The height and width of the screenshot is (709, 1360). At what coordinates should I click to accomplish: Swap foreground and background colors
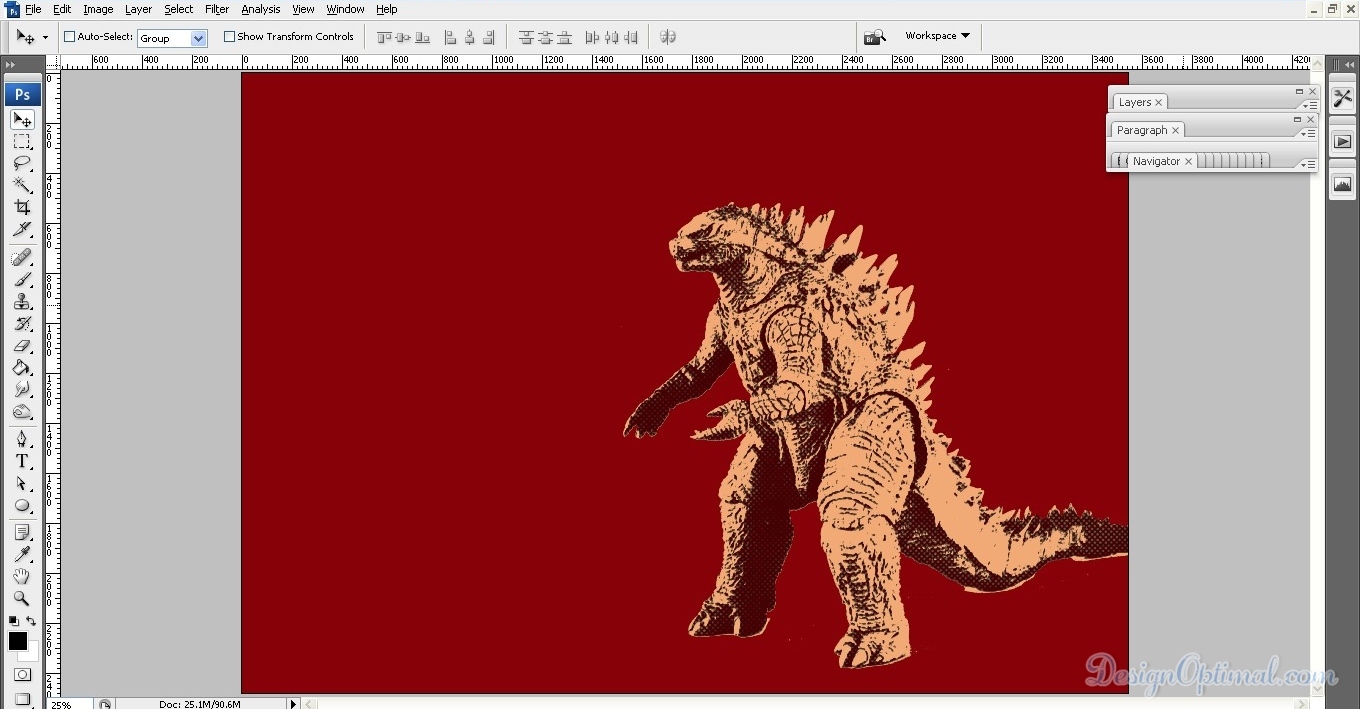(x=31, y=621)
